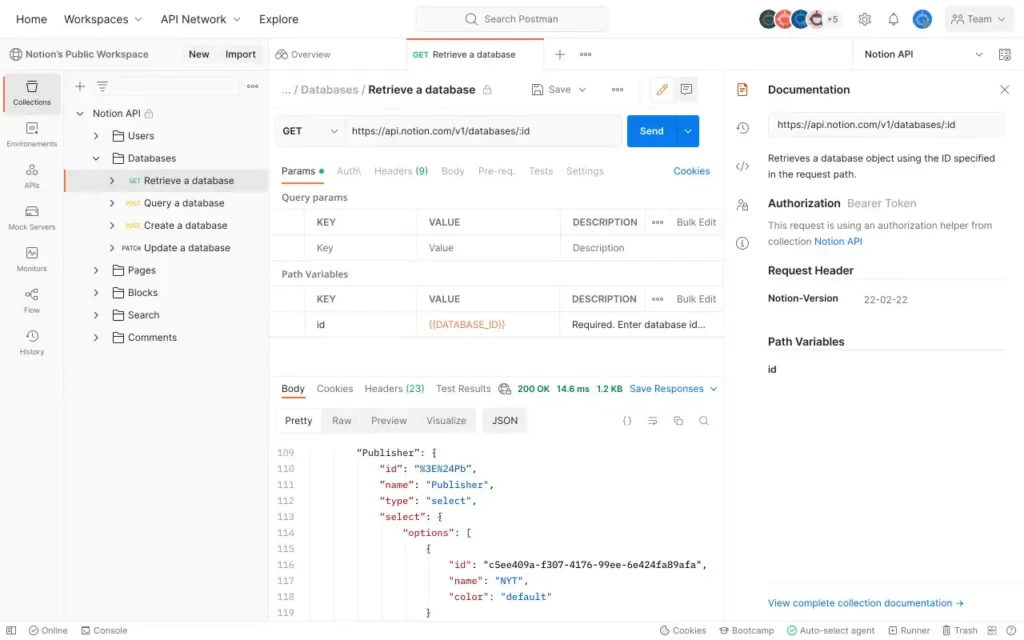The height and width of the screenshot is (640, 1024).
Task: Toggle word wrap icon in response toolbar
Action: 652,421
